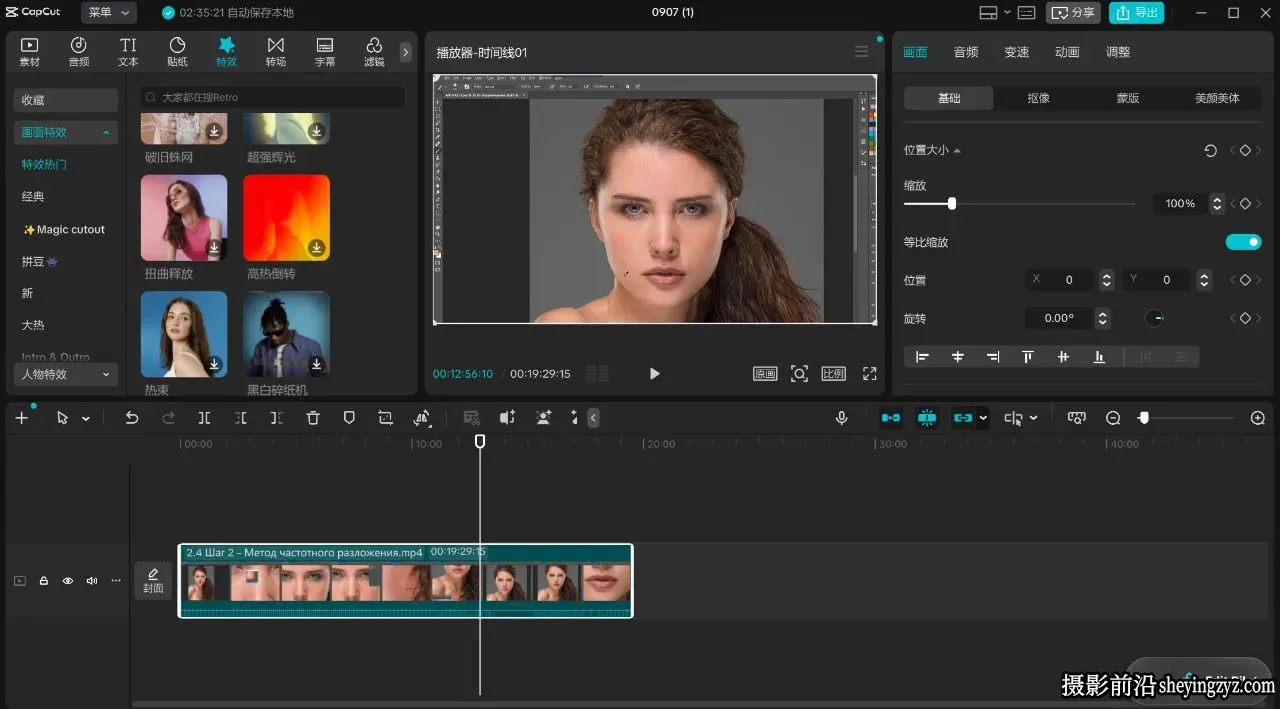Viewport: 1280px width, 709px height.
Task: Open the 滤镜 filters panel
Action: (x=374, y=52)
